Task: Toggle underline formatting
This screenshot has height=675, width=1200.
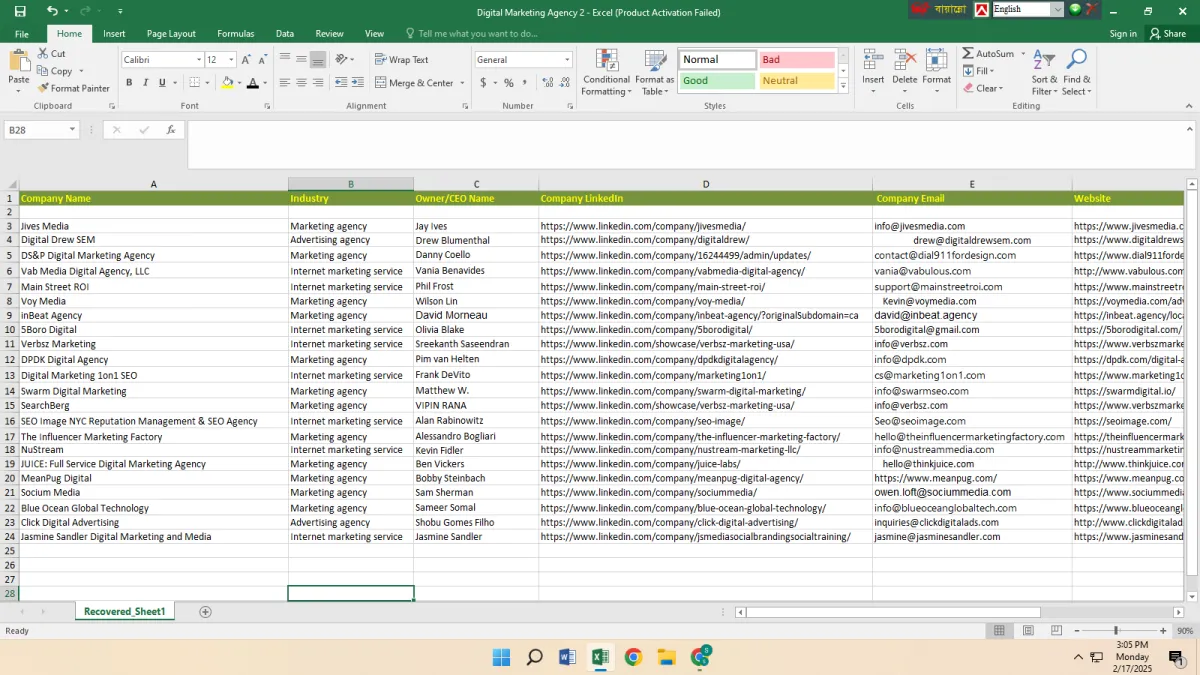Action: click(161, 83)
